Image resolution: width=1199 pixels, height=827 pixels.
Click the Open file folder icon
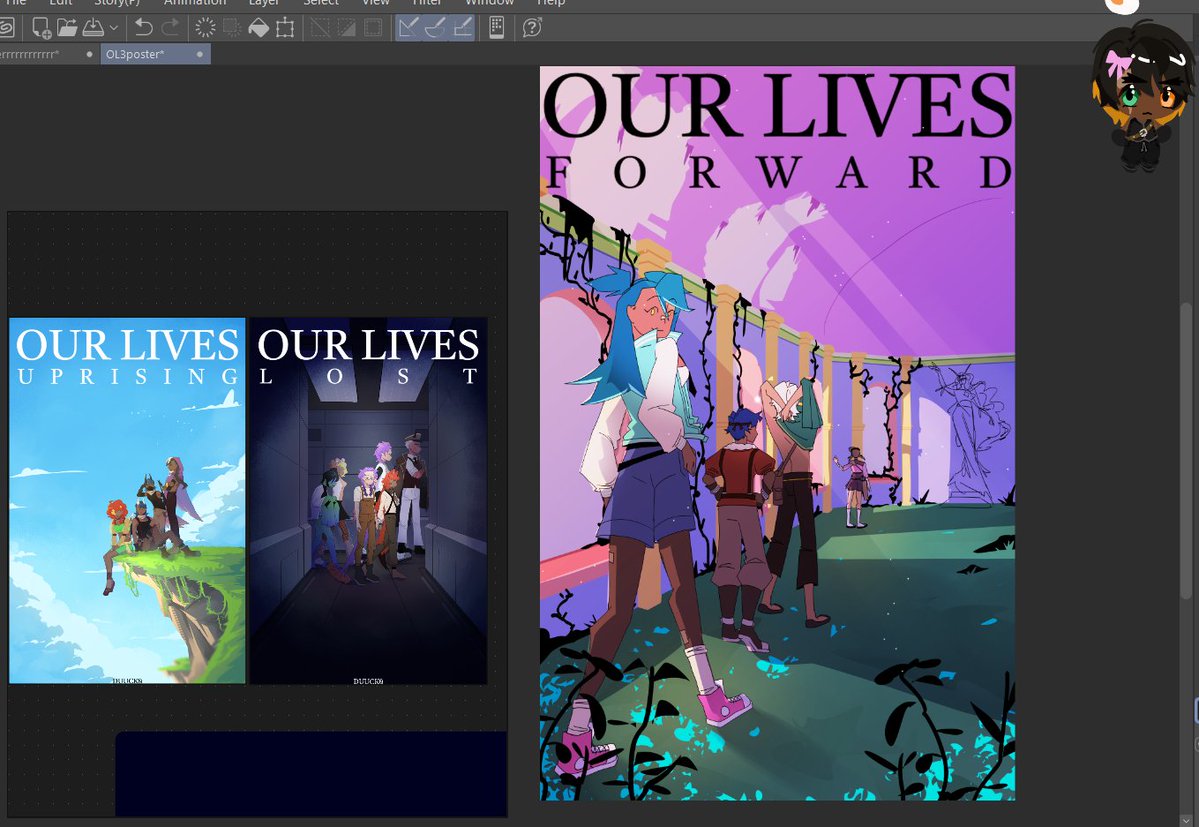click(x=67, y=28)
